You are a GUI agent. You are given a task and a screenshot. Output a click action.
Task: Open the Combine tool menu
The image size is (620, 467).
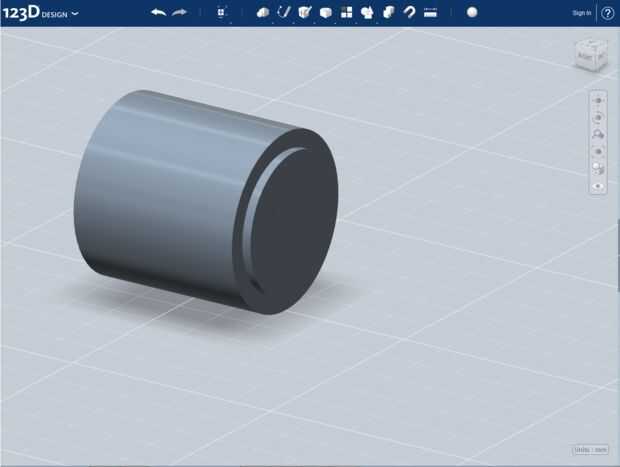[389, 13]
